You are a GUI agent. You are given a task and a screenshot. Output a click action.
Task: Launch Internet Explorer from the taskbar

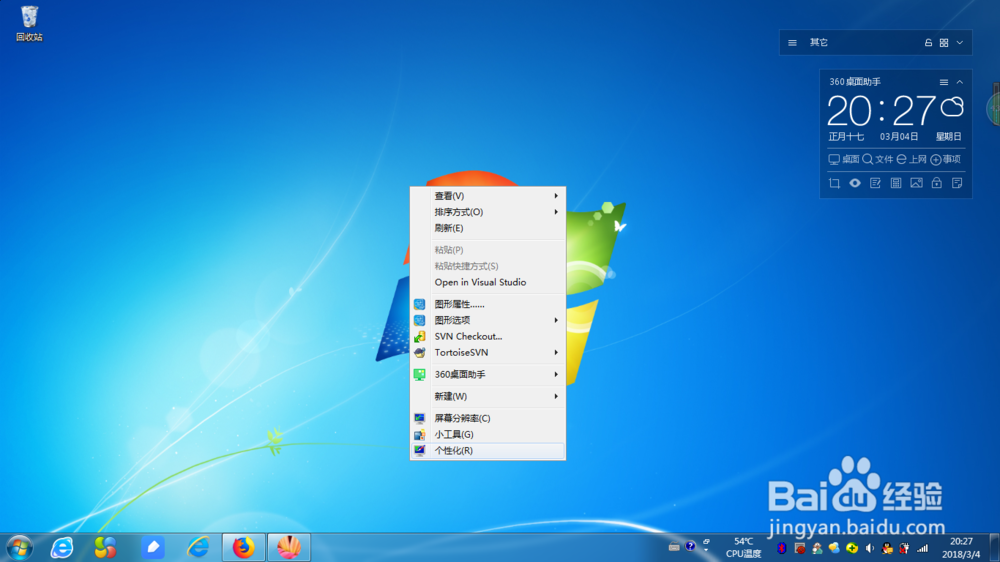coord(62,547)
